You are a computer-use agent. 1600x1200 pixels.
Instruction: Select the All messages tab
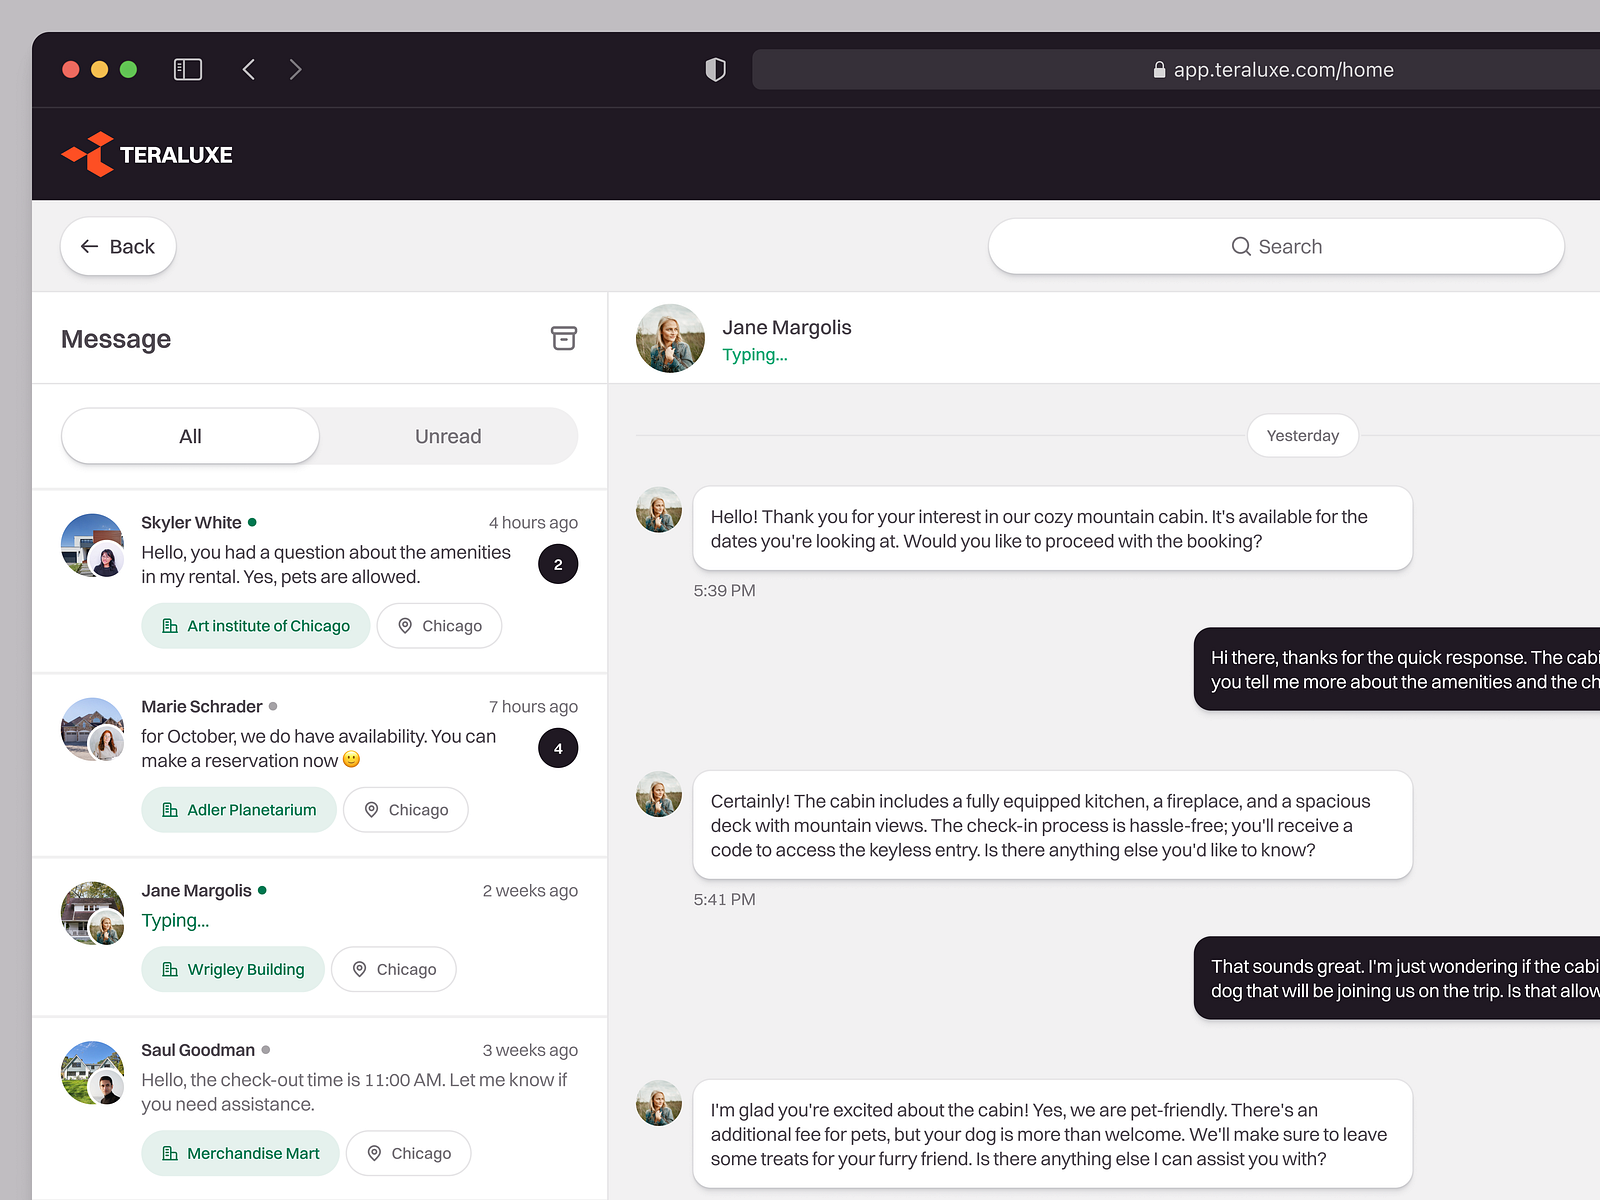[x=190, y=436]
